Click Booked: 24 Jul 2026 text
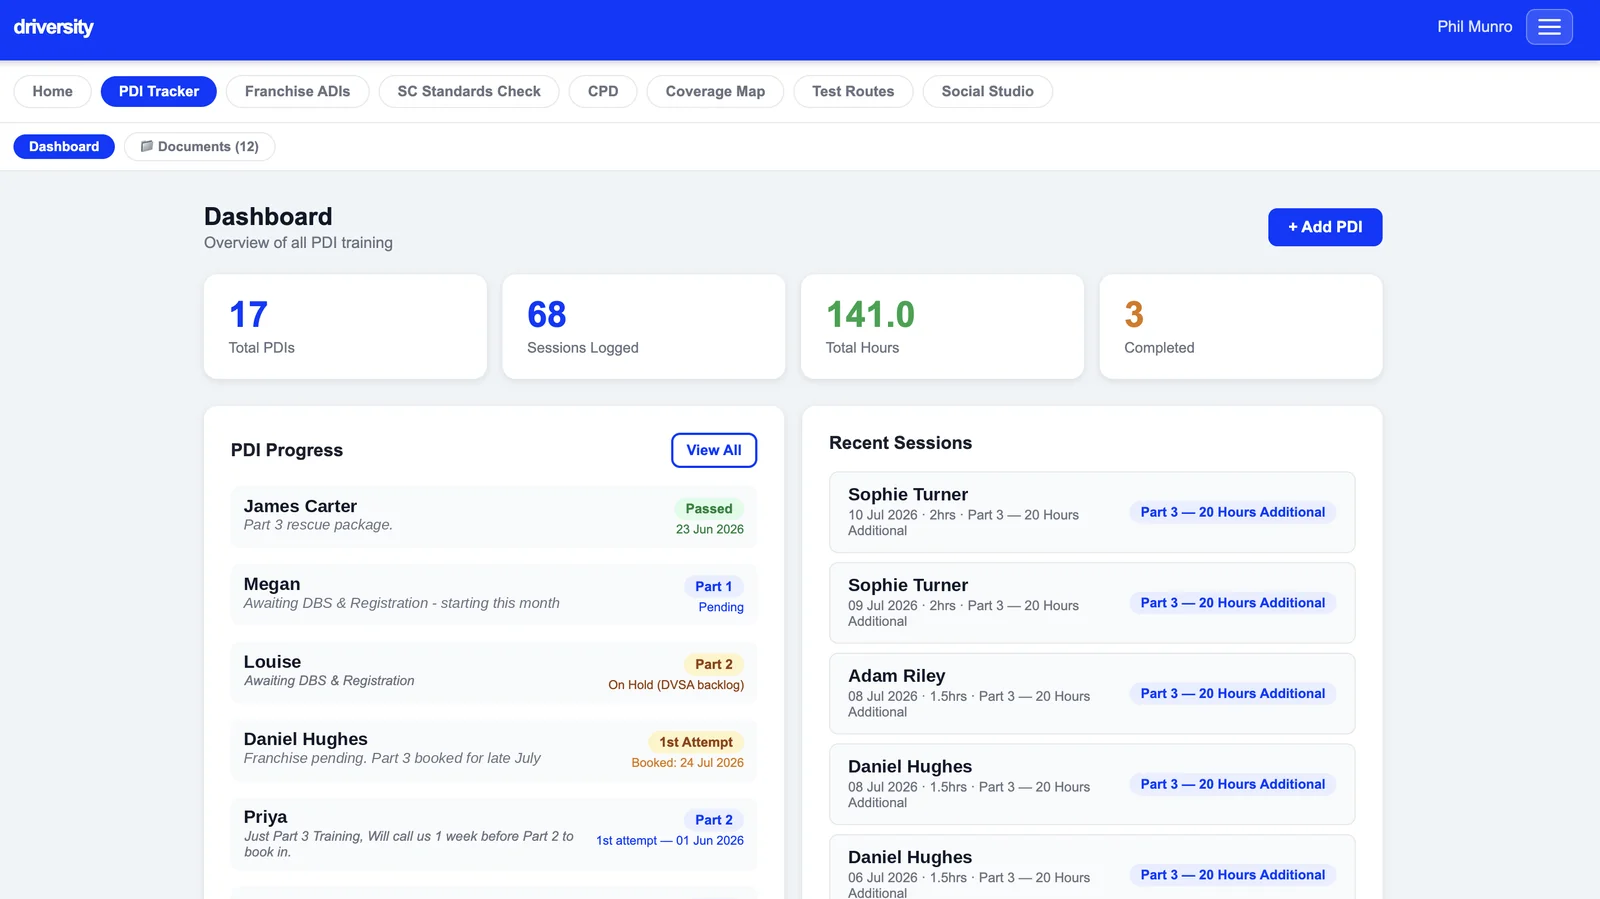The height and width of the screenshot is (899, 1600). point(688,763)
